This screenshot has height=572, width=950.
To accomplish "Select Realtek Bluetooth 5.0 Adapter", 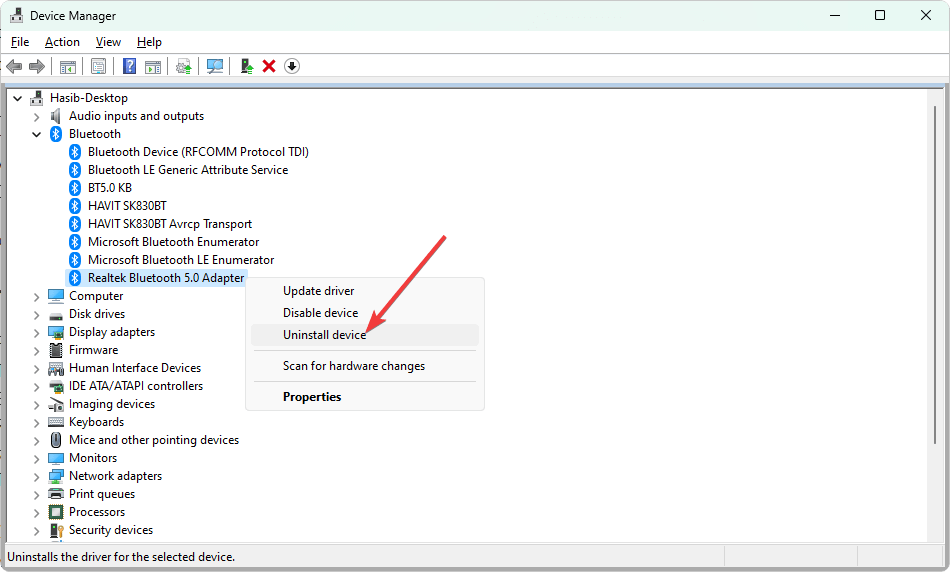I will 166,278.
